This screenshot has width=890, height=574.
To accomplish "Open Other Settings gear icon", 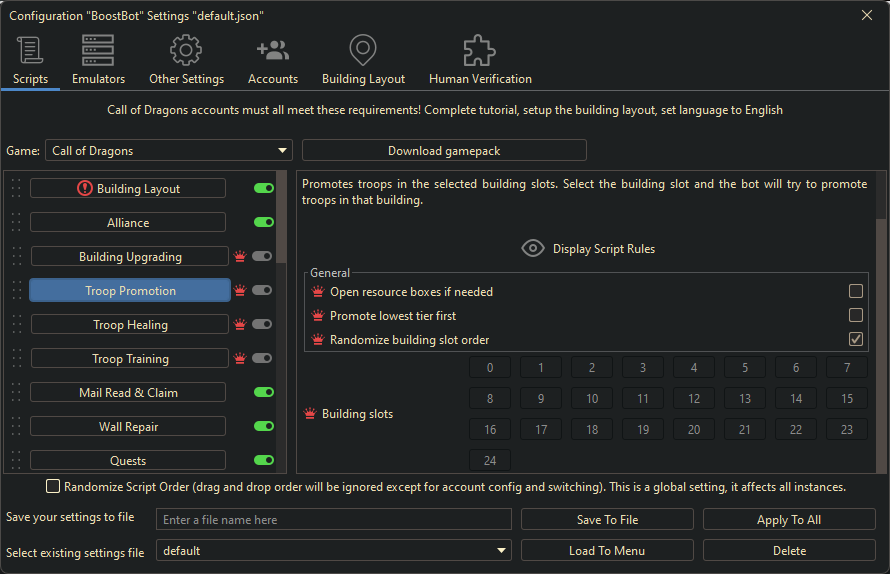I will click(x=186, y=51).
